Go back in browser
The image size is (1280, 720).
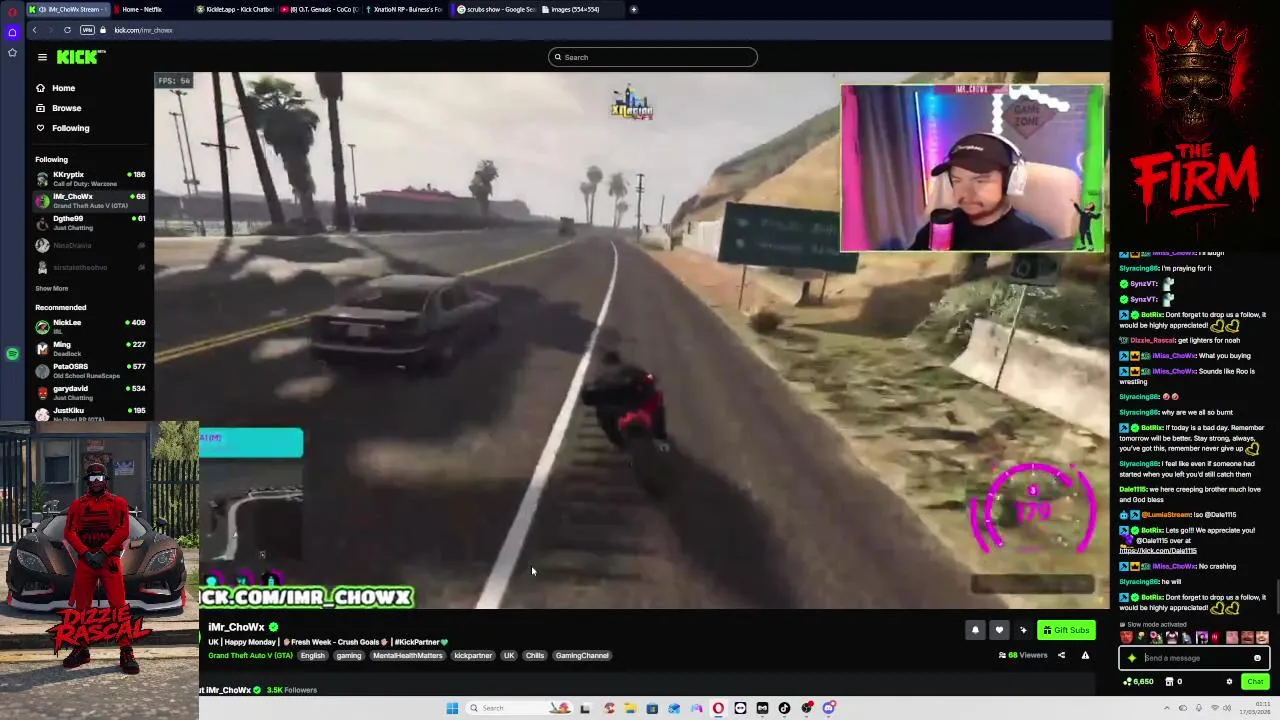pyautogui.click(x=34, y=30)
